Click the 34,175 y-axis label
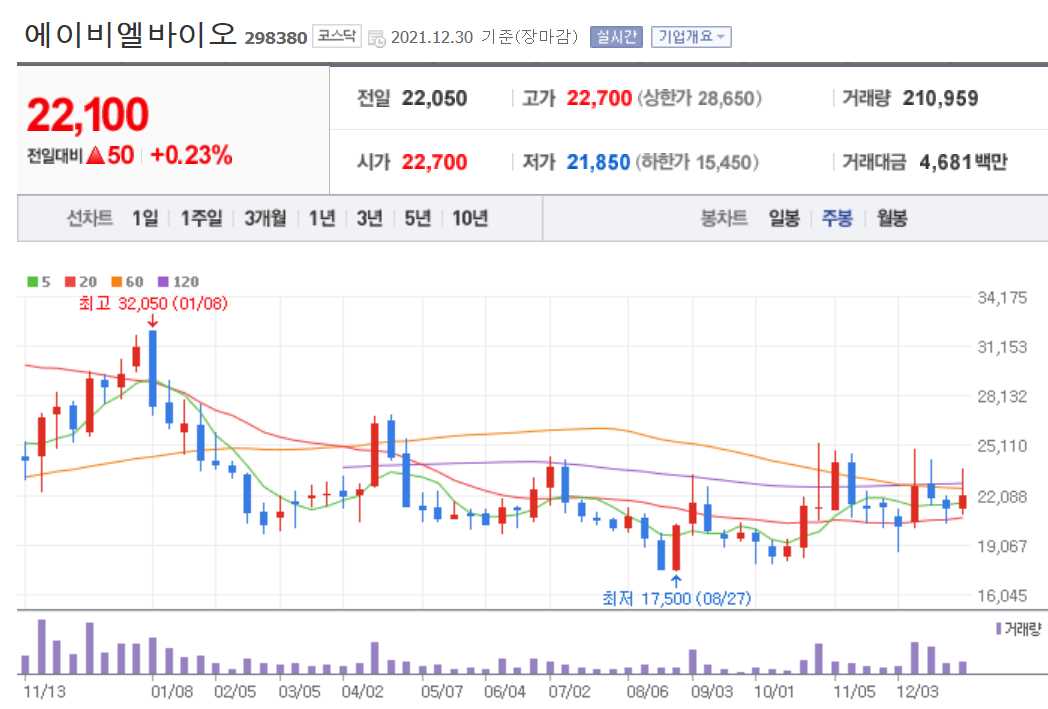This screenshot has height=709, width=1048. point(1002,298)
